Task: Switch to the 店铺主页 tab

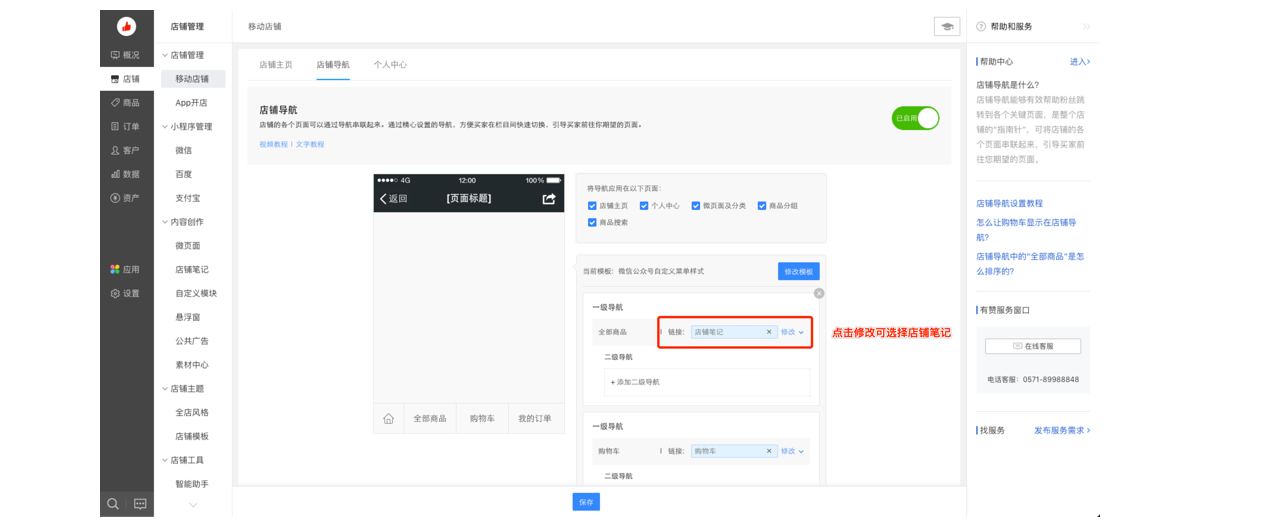Action: click(276, 65)
